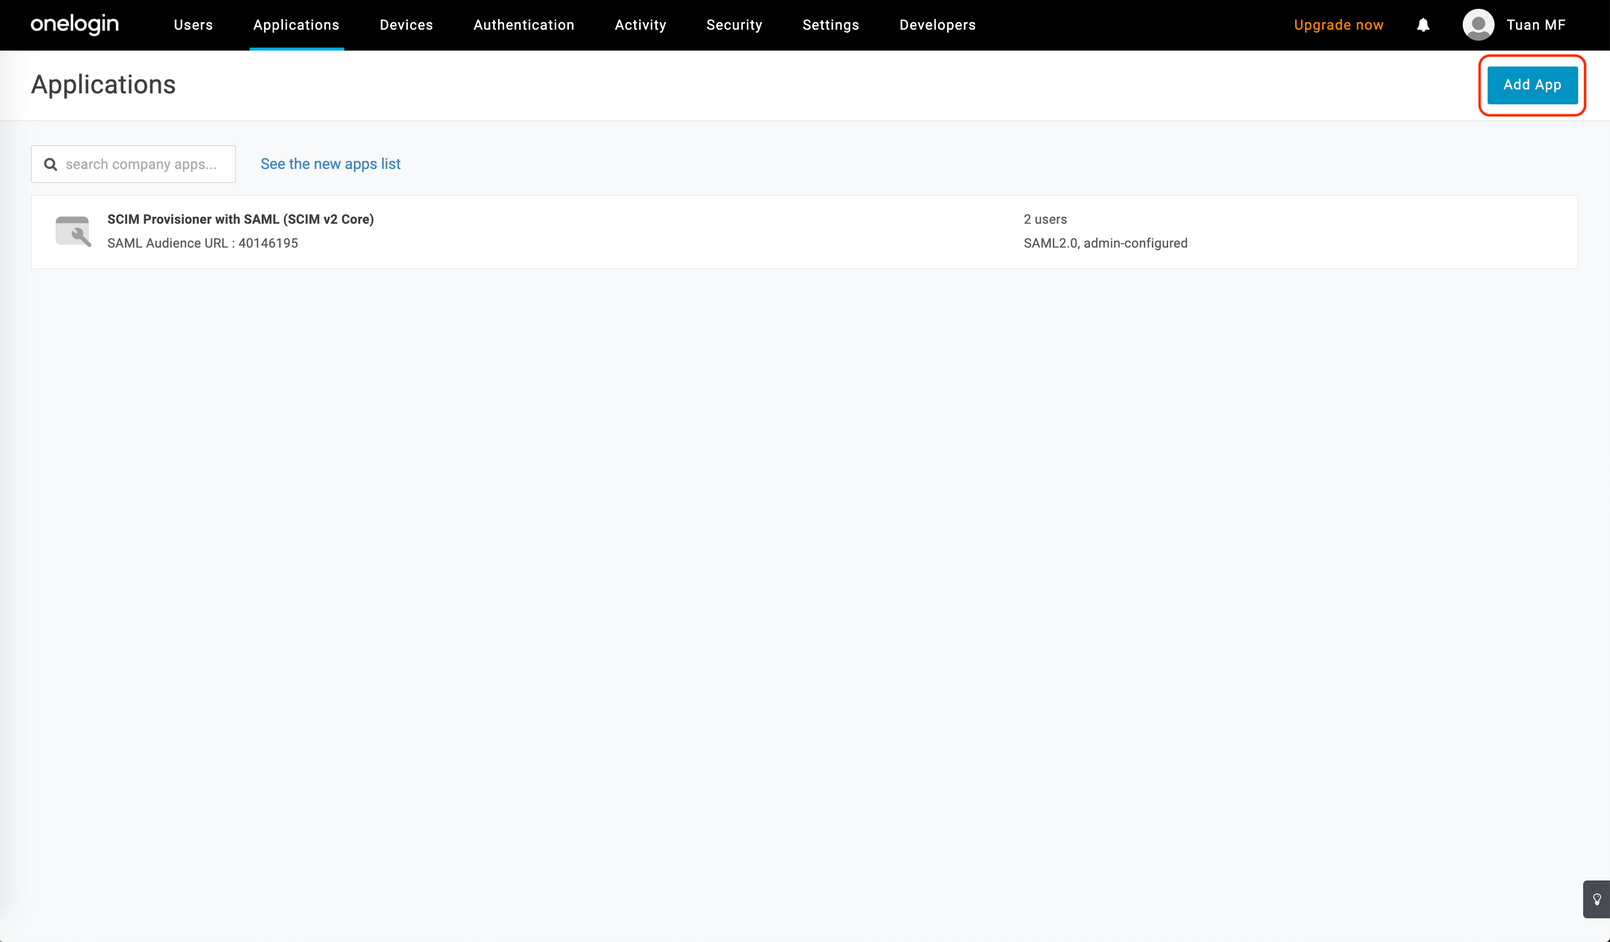The height and width of the screenshot is (942, 1610).
Task: Click the 2 users text
Action: pos(1045,219)
